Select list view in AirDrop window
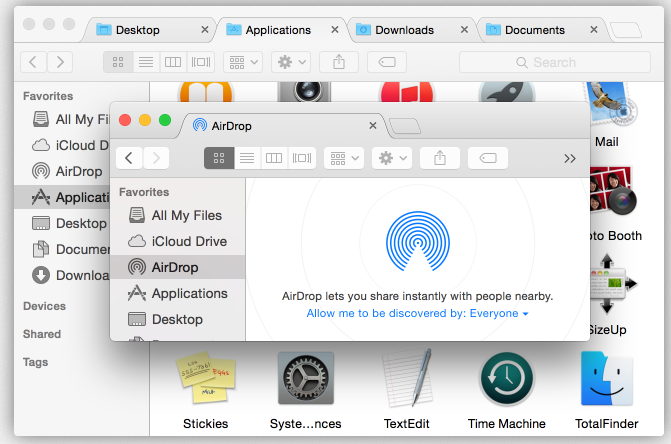This screenshot has height=444, width=671. tap(247, 158)
